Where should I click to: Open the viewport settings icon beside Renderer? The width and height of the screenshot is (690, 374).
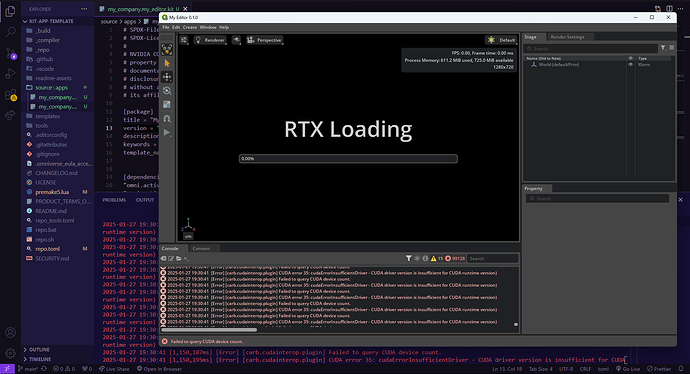click(184, 40)
